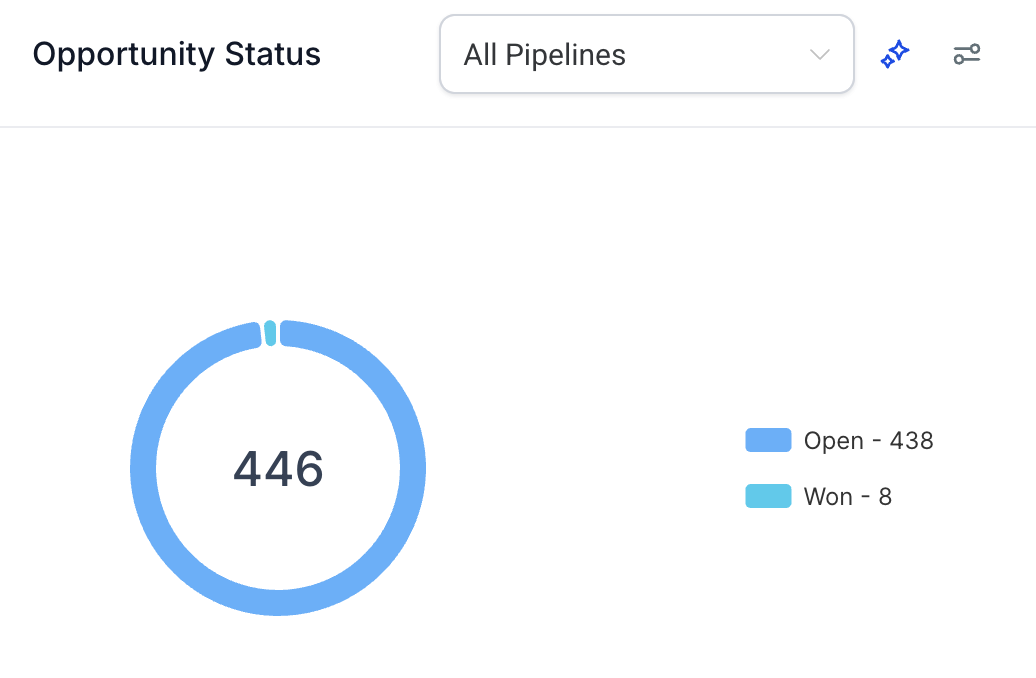1036x678 pixels.
Task: Click the blue donut ring's Open arc
Action: click(x=278, y=602)
